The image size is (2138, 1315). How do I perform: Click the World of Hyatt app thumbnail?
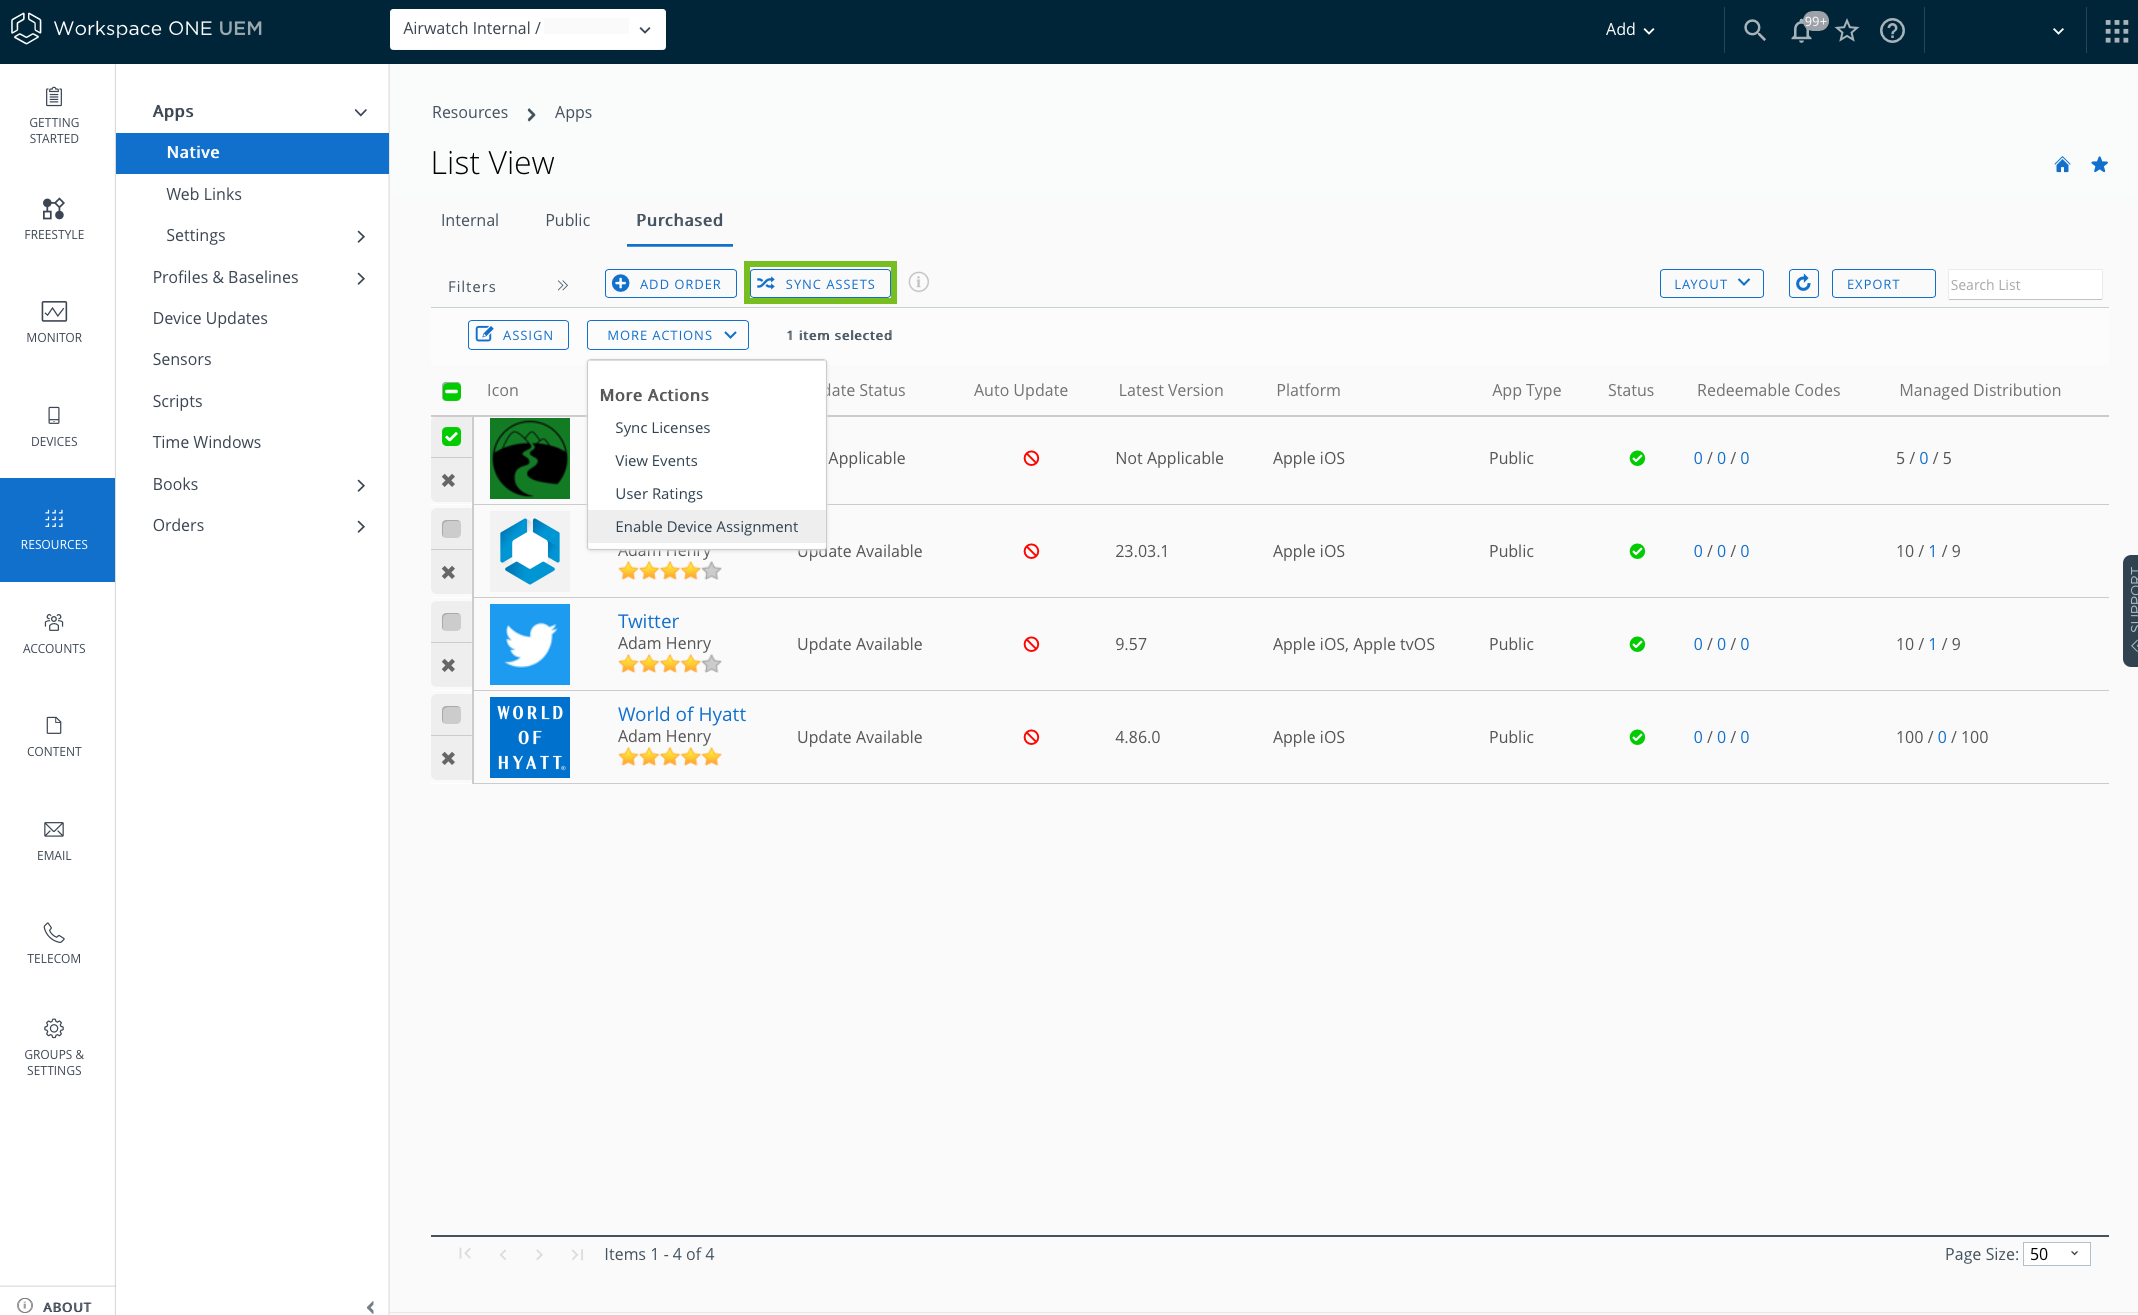pyautogui.click(x=530, y=737)
